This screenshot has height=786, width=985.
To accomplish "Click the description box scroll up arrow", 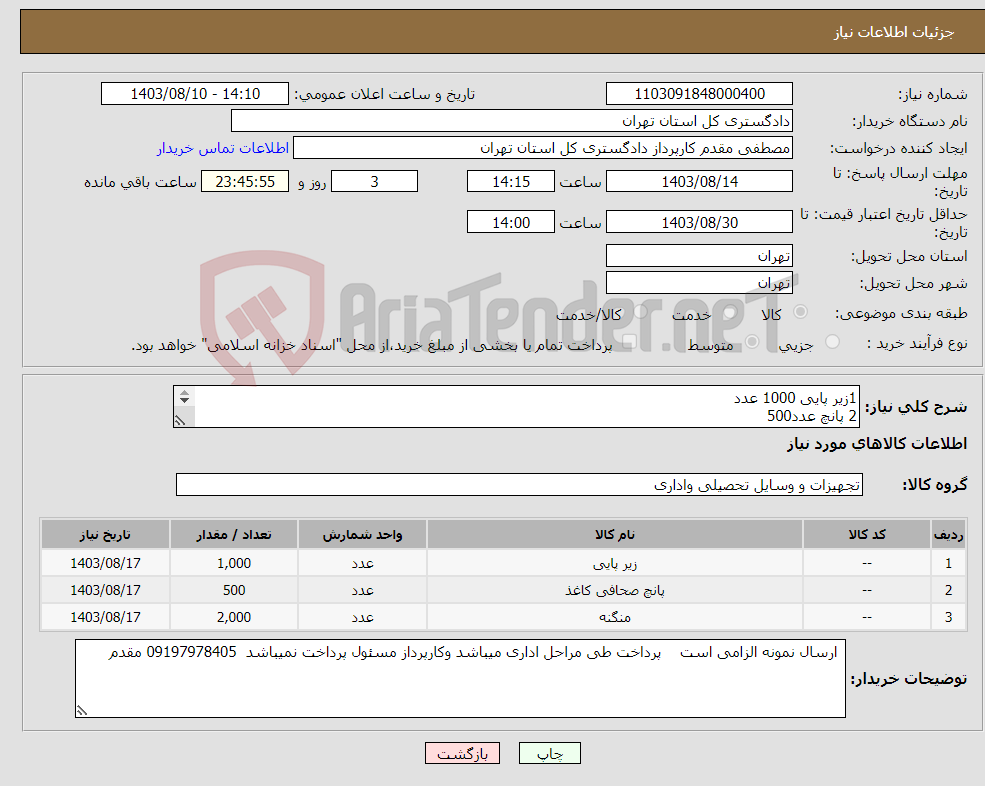I will click(184, 393).
